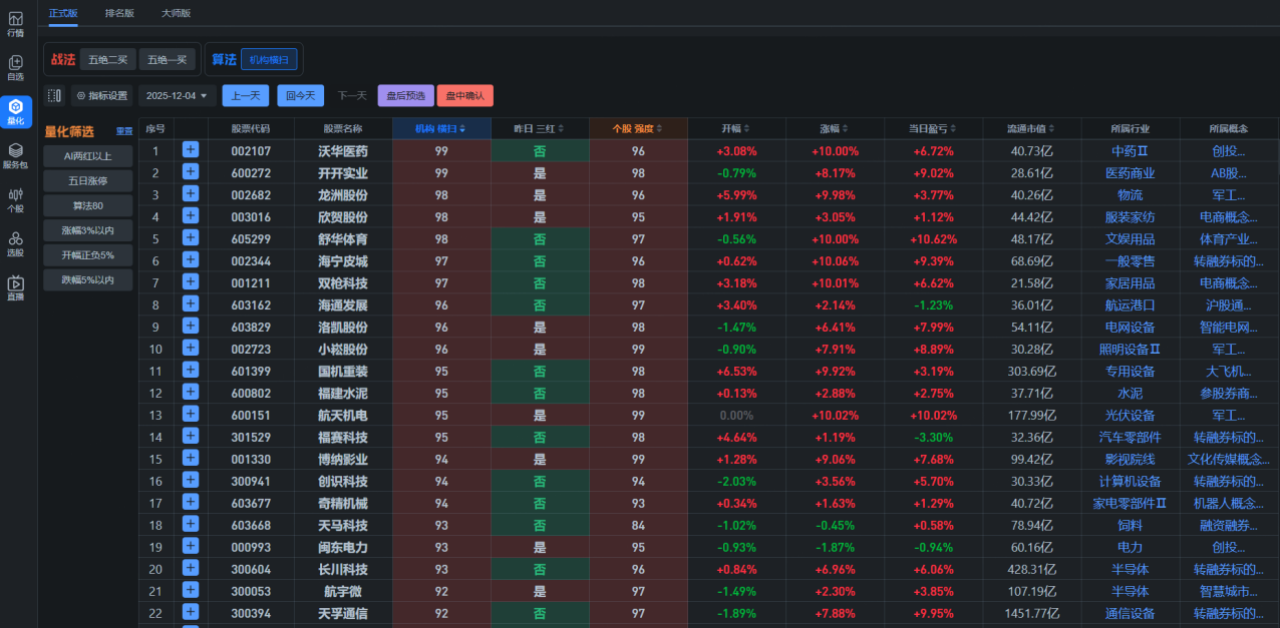The image size is (1280, 628).
Task: Open the 服务包 service package icon
Action: [x=15, y=155]
